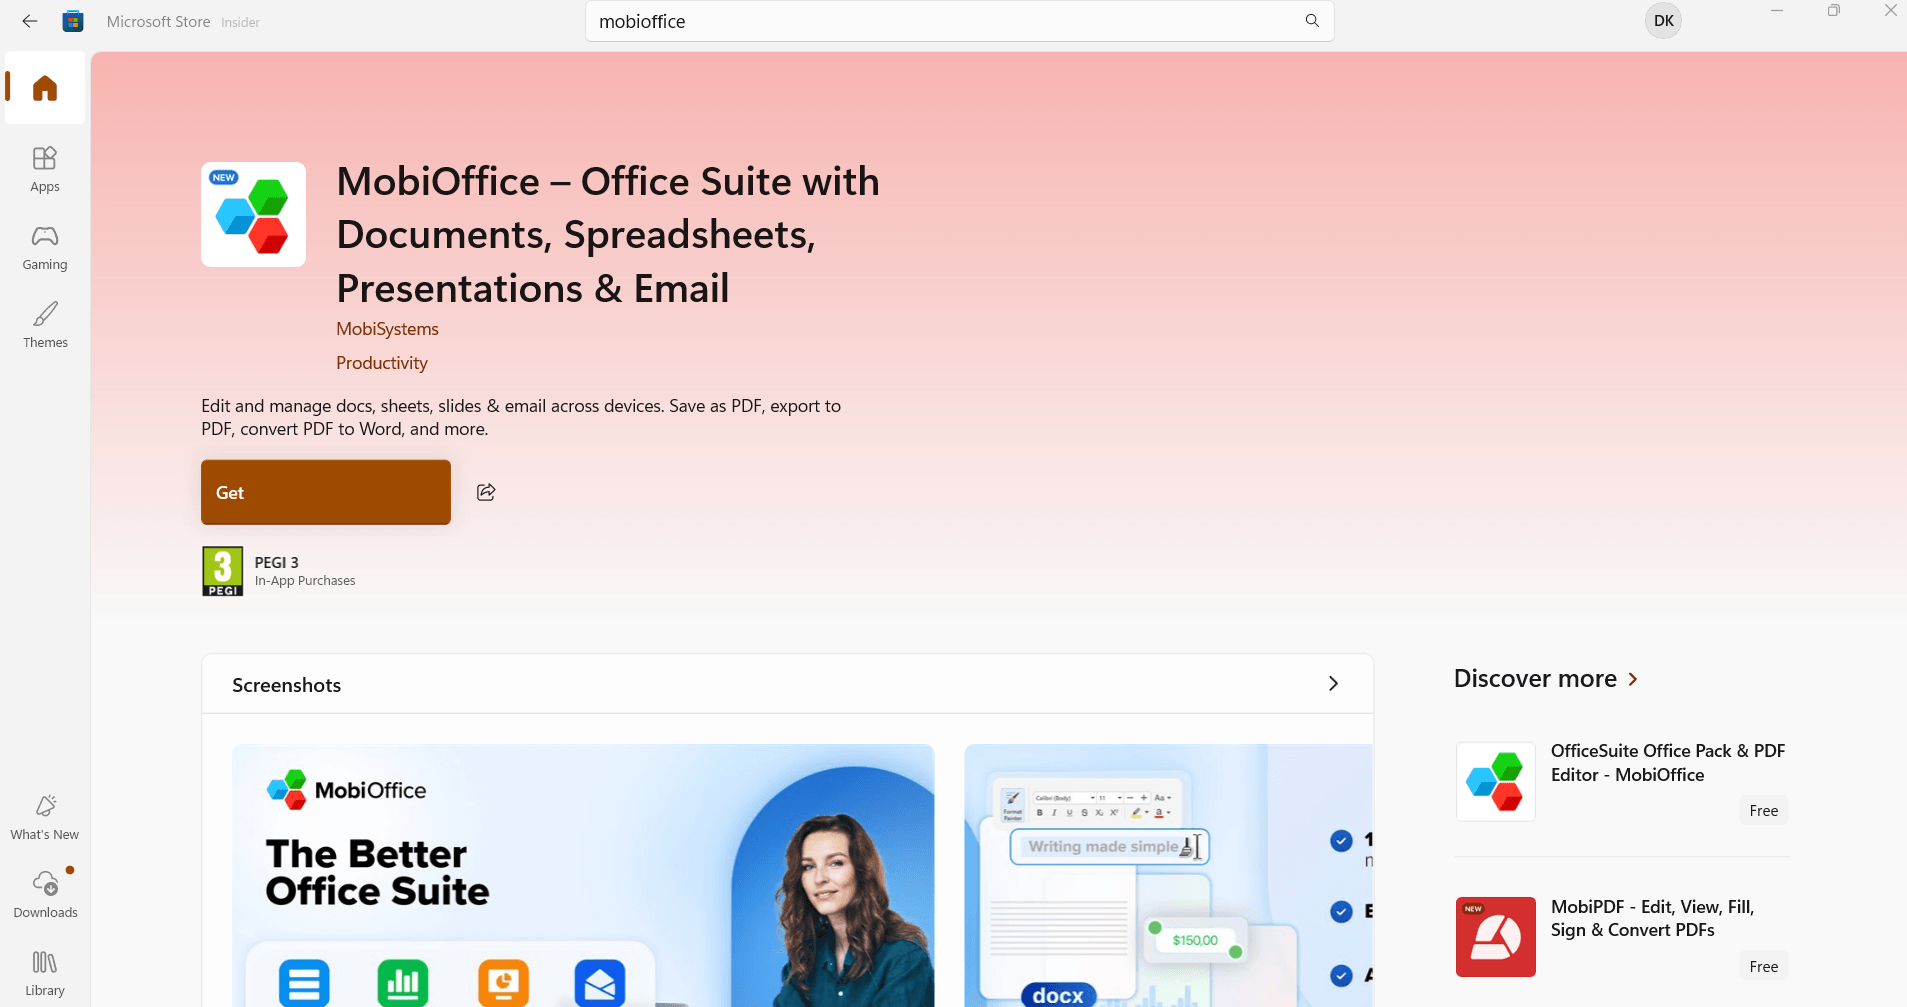Expand the Screenshots section arrow
The height and width of the screenshot is (1007, 1907).
pos(1333,684)
